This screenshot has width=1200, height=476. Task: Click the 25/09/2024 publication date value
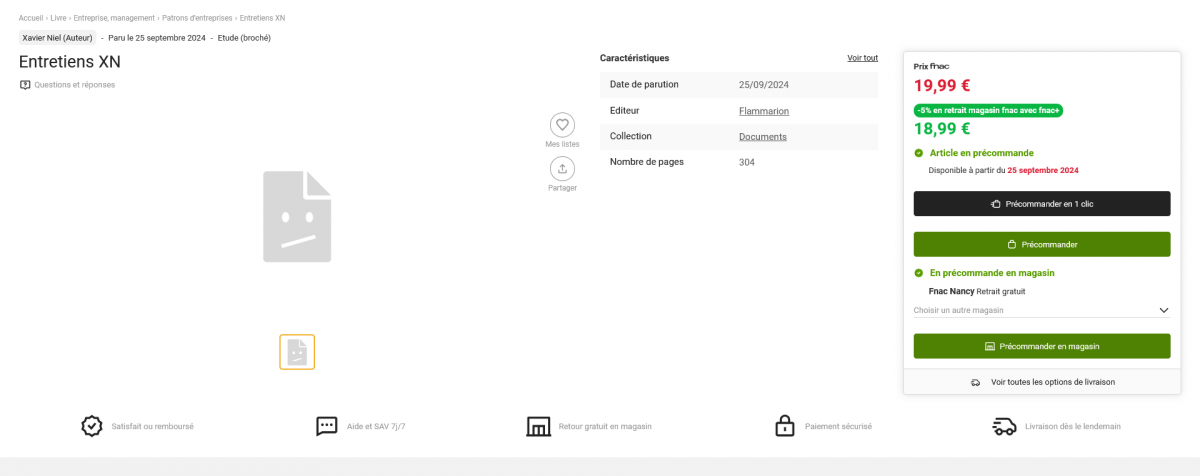pos(764,84)
